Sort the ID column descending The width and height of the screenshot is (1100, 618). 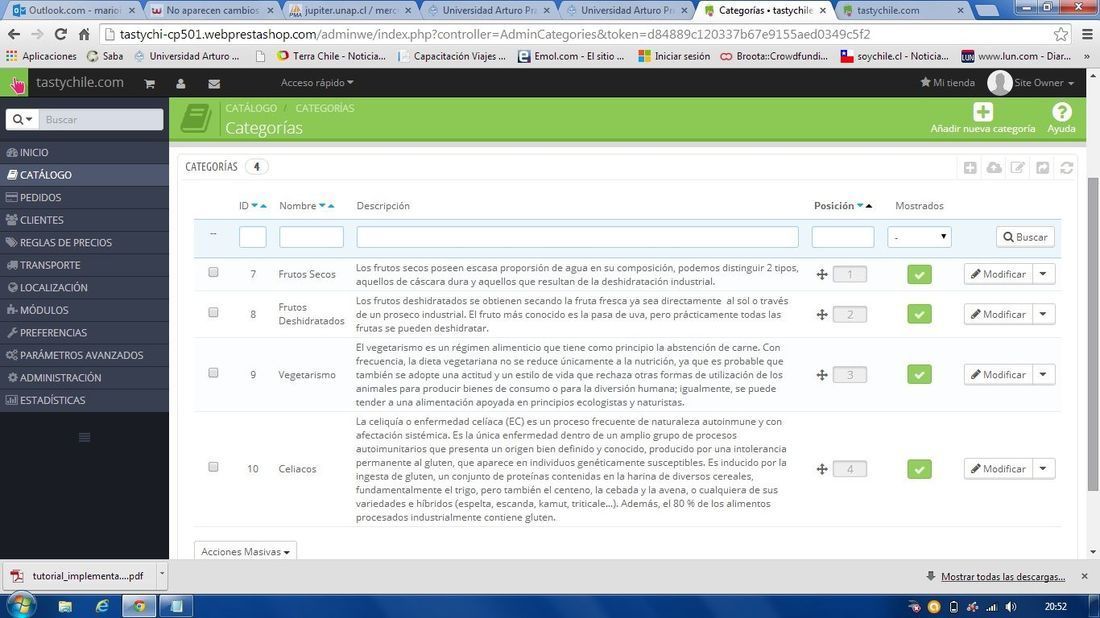pos(255,206)
